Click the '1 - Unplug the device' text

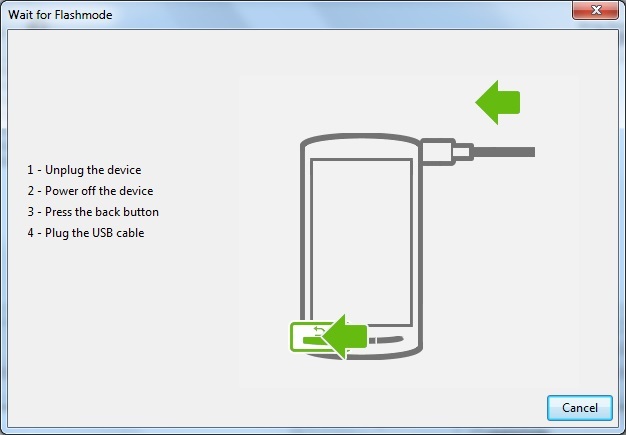(84, 170)
